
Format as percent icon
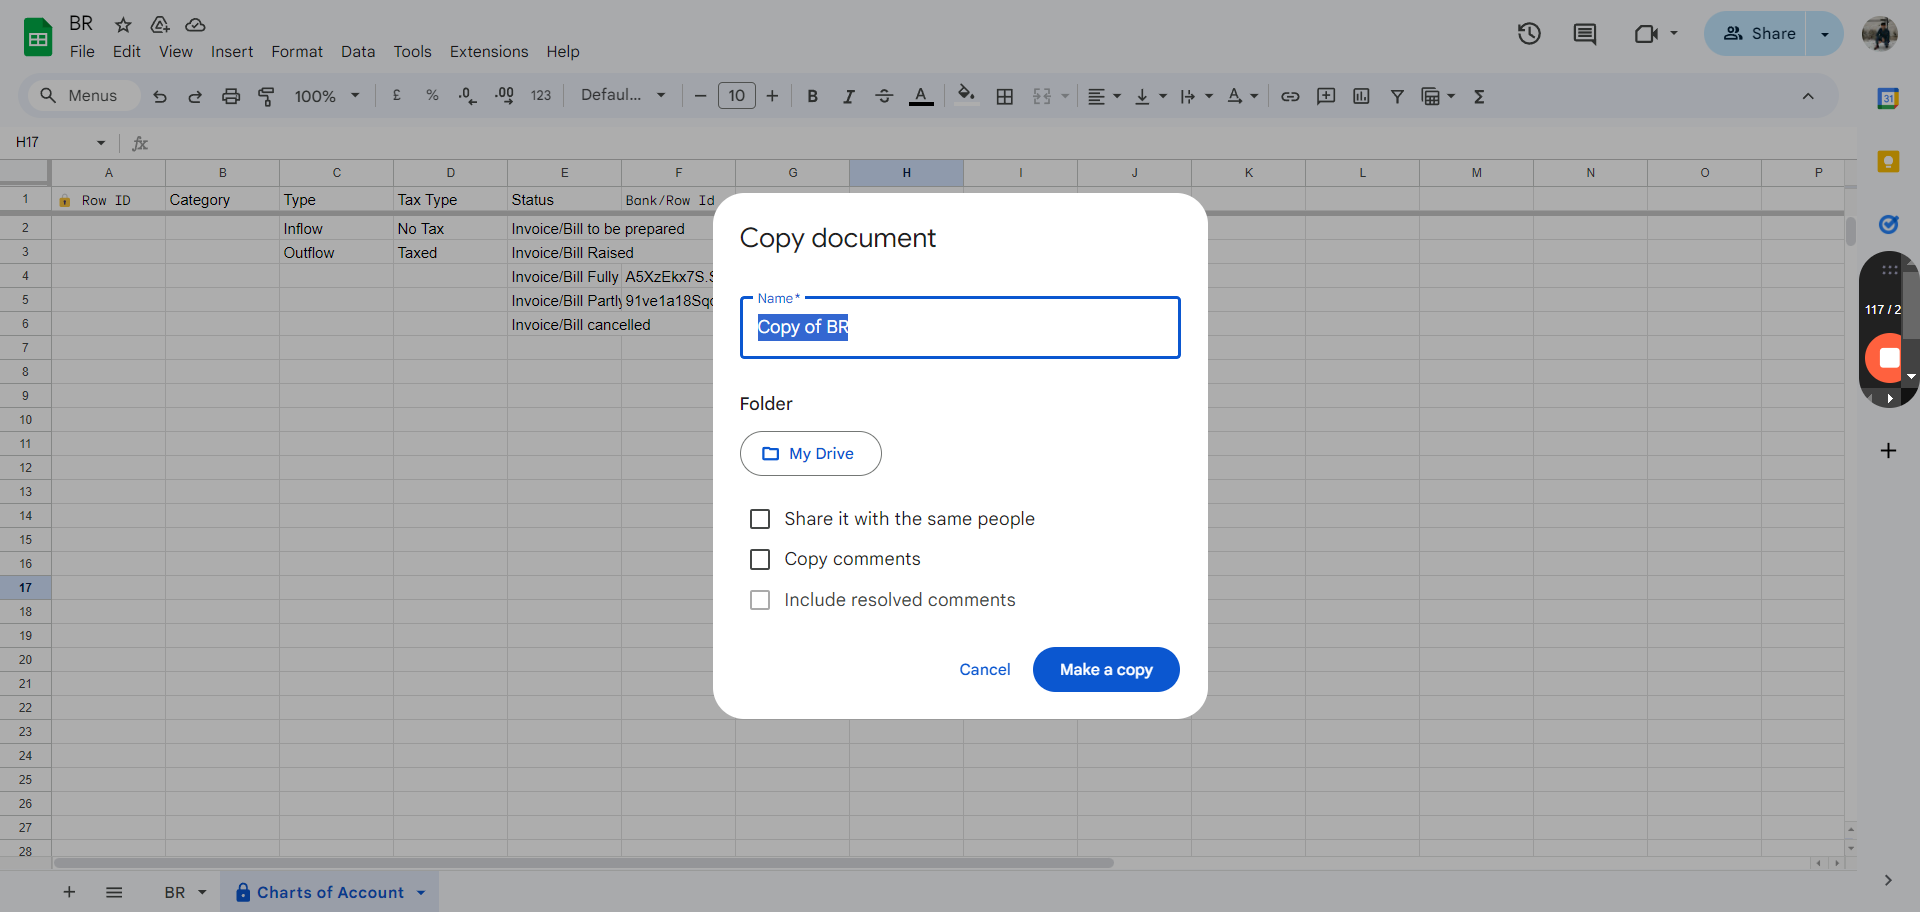[432, 96]
